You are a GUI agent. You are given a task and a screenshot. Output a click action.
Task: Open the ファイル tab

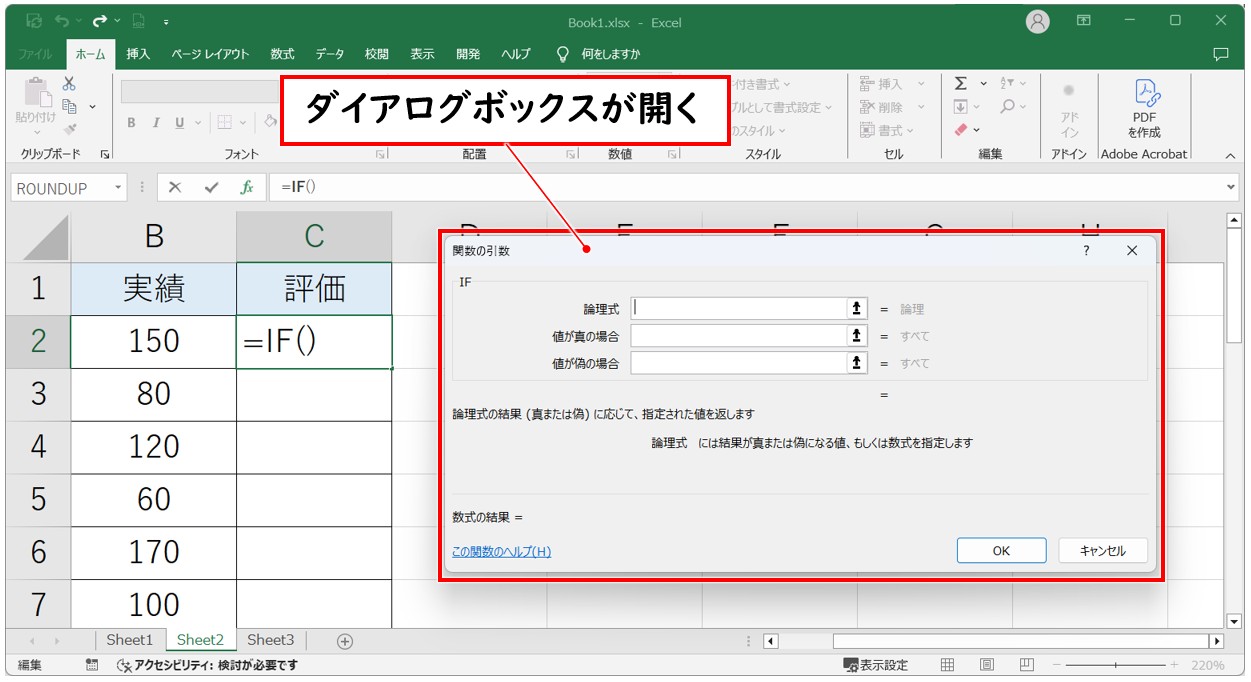tap(36, 54)
